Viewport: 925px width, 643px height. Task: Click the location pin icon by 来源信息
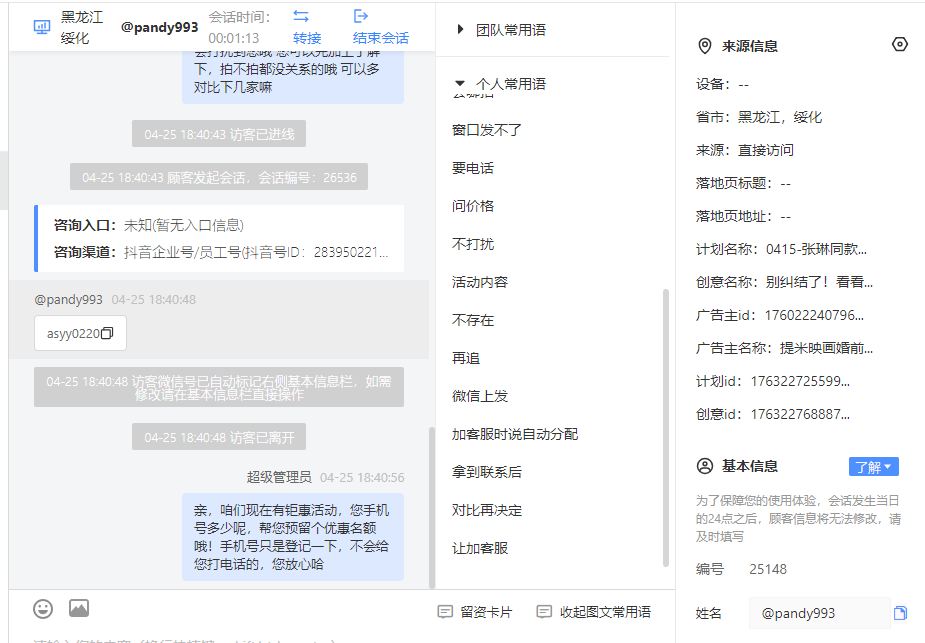705,46
